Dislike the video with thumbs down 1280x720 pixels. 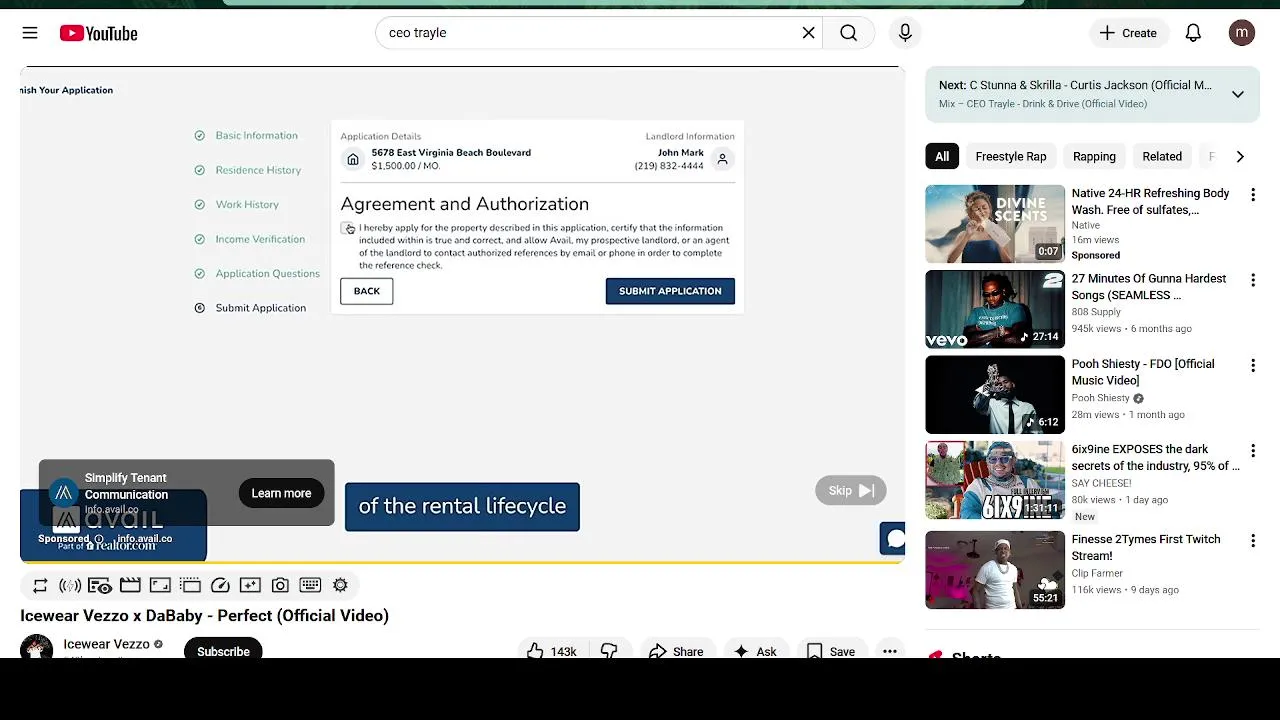click(x=609, y=650)
